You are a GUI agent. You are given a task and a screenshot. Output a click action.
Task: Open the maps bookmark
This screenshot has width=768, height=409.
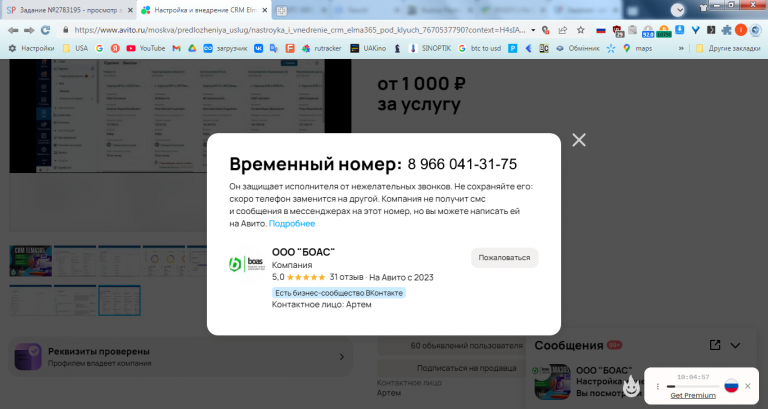coord(637,48)
